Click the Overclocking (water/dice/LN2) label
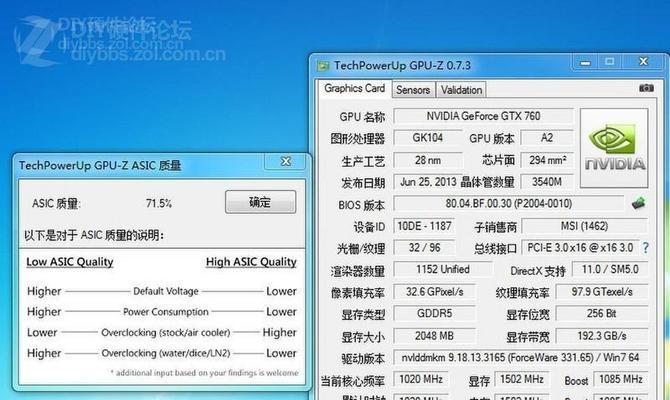The height and width of the screenshot is (400, 670). pyautogui.click(x=166, y=353)
